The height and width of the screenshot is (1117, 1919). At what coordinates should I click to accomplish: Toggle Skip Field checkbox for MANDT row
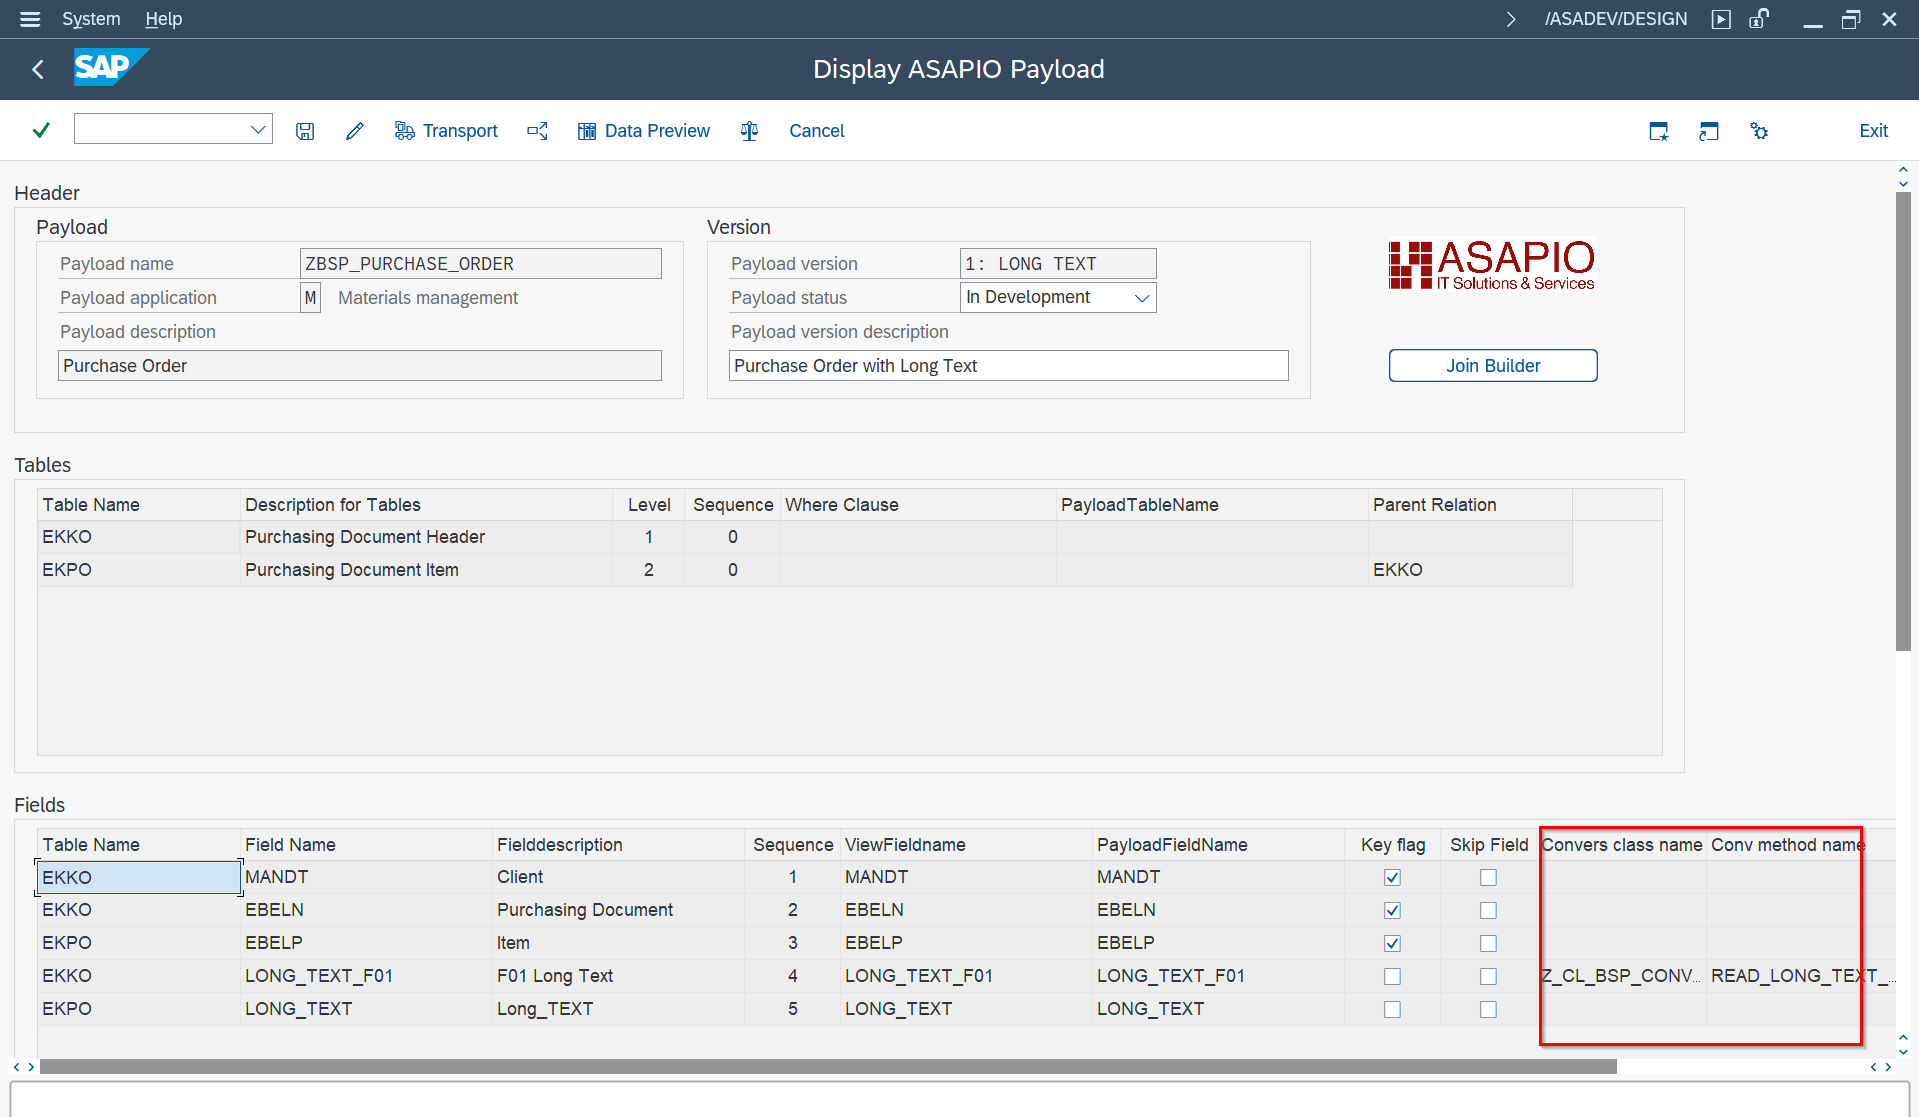point(1488,878)
